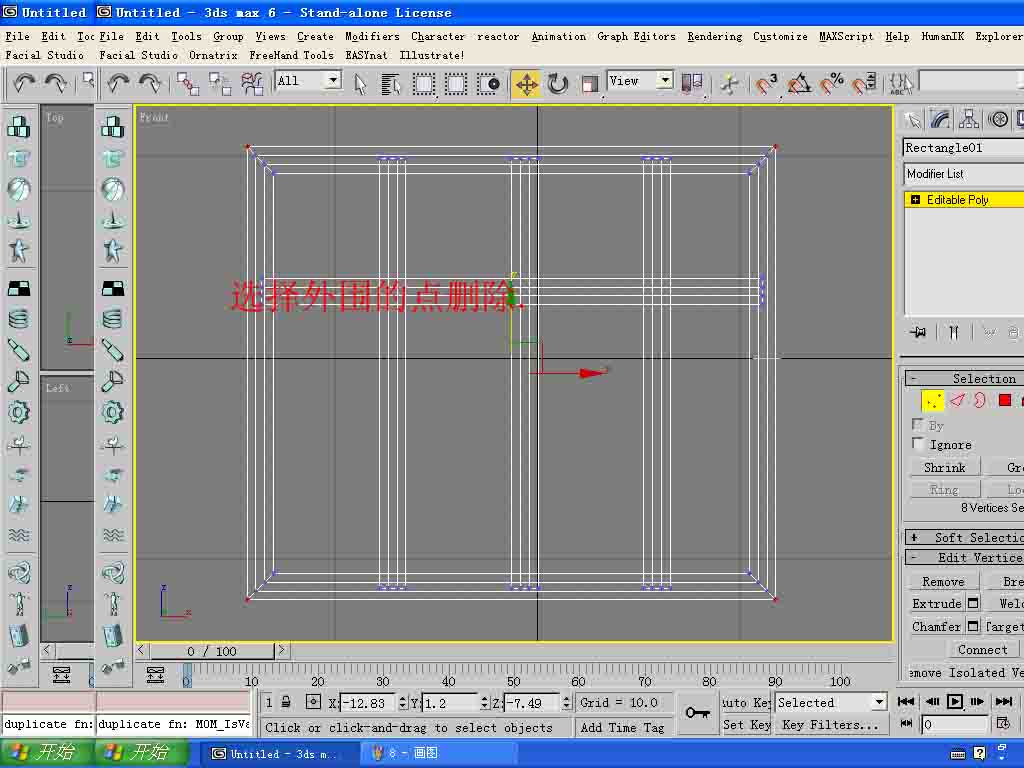Switch to the Motion command panel
This screenshot has width=1024, height=768.
pyautogui.click(x=998, y=120)
